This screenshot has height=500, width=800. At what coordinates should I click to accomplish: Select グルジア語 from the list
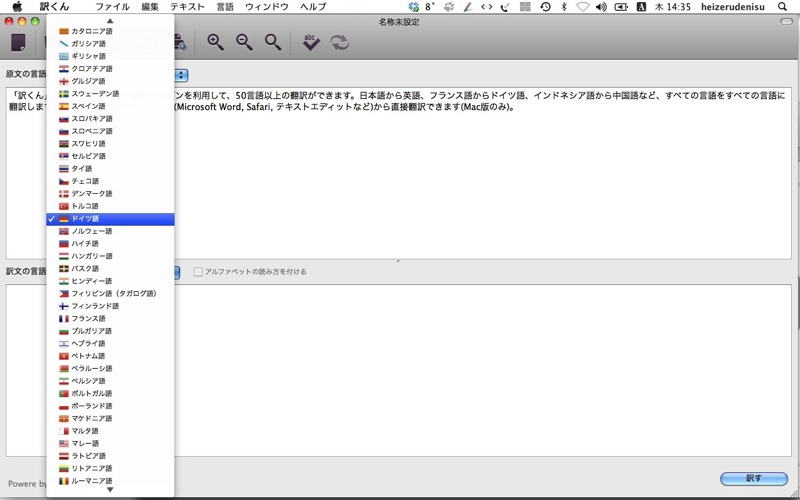[110, 81]
